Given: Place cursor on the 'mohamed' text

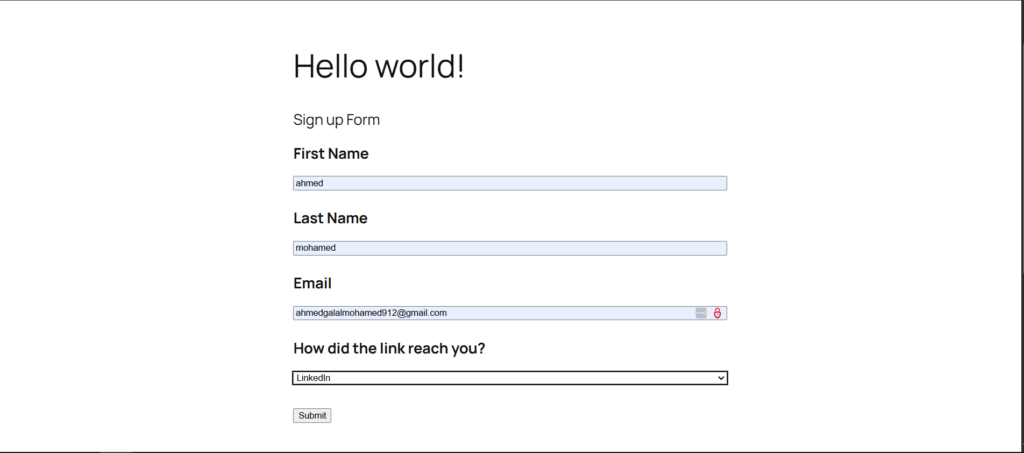Looking at the screenshot, I should [316, 248].
